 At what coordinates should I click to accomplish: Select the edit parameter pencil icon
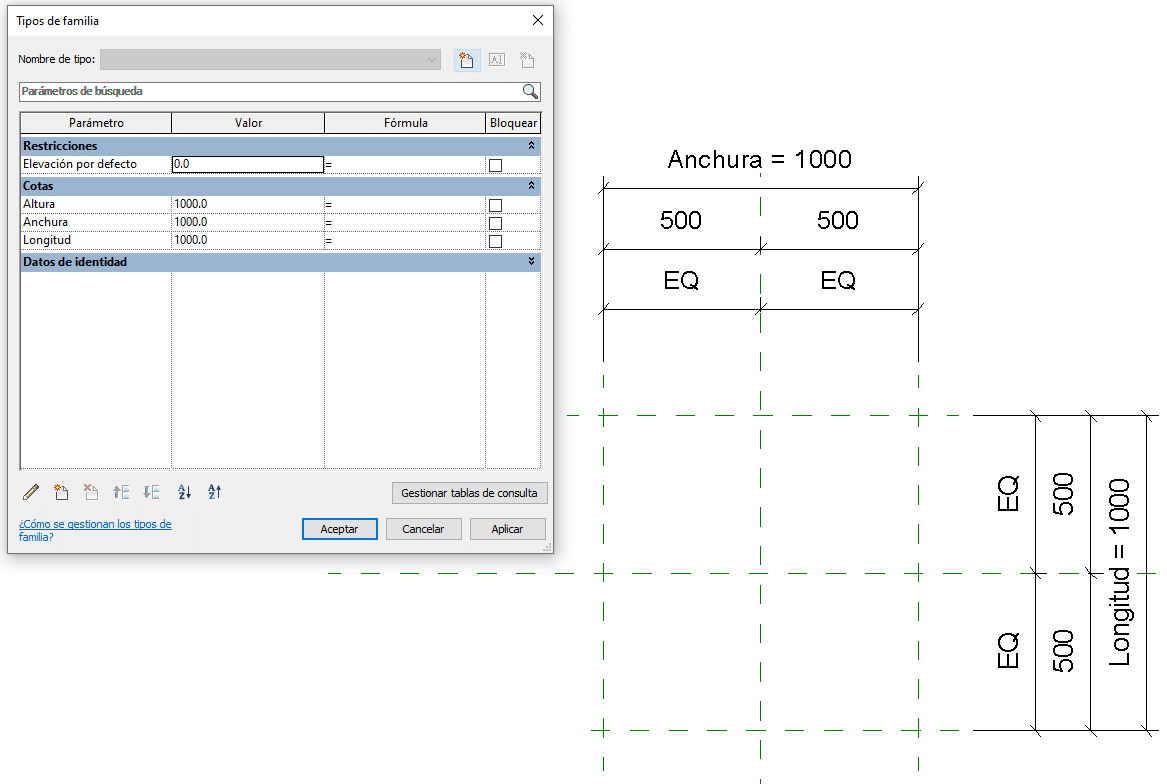pyautogui.click(x=30, y=491)
